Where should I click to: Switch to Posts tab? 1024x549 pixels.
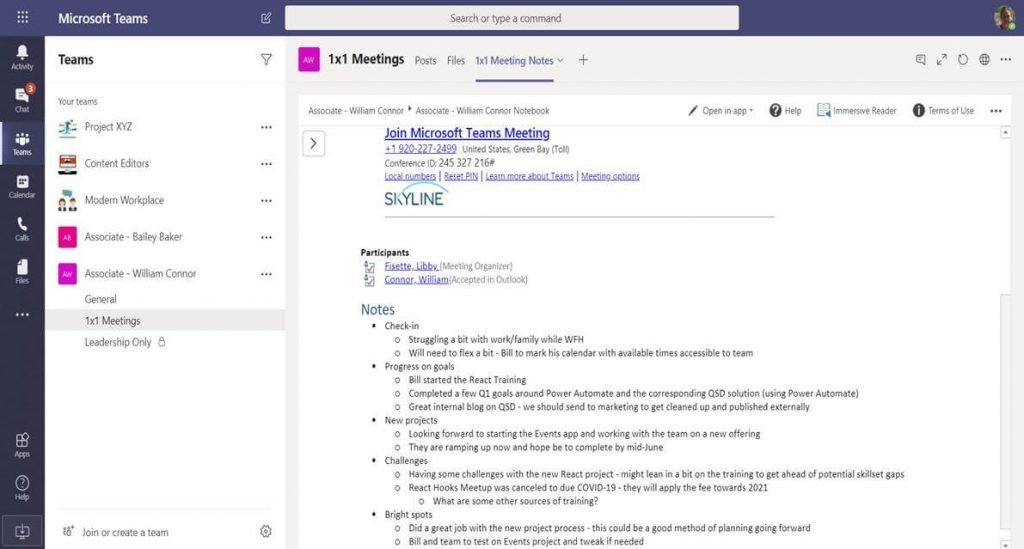coord(425,60)
